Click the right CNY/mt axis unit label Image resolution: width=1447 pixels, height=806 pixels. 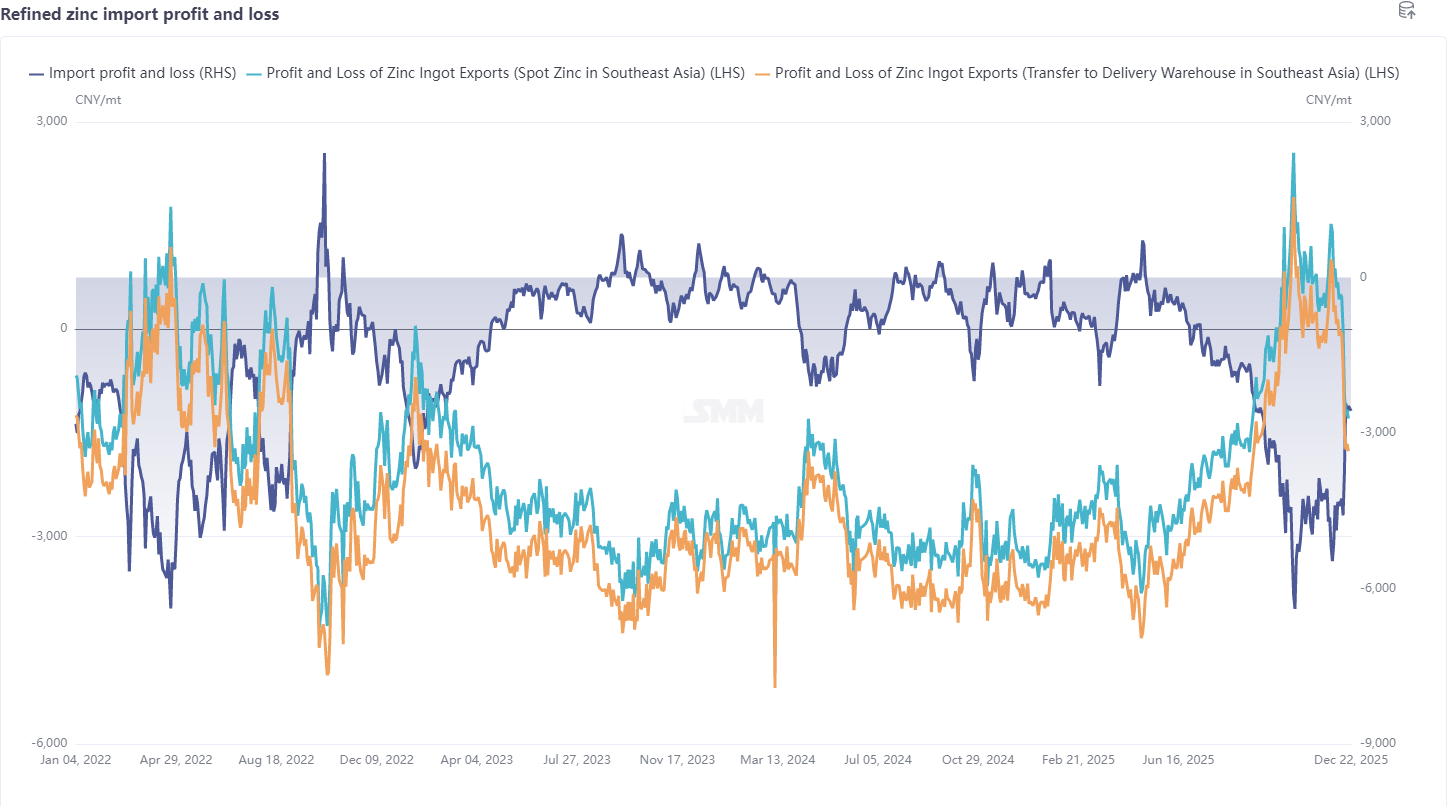(x=1328, y=100)
